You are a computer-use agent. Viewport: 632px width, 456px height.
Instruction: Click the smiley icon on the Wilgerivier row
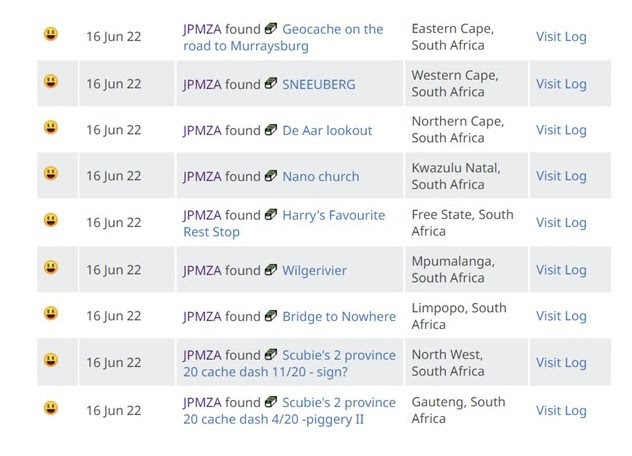(51, 268)
